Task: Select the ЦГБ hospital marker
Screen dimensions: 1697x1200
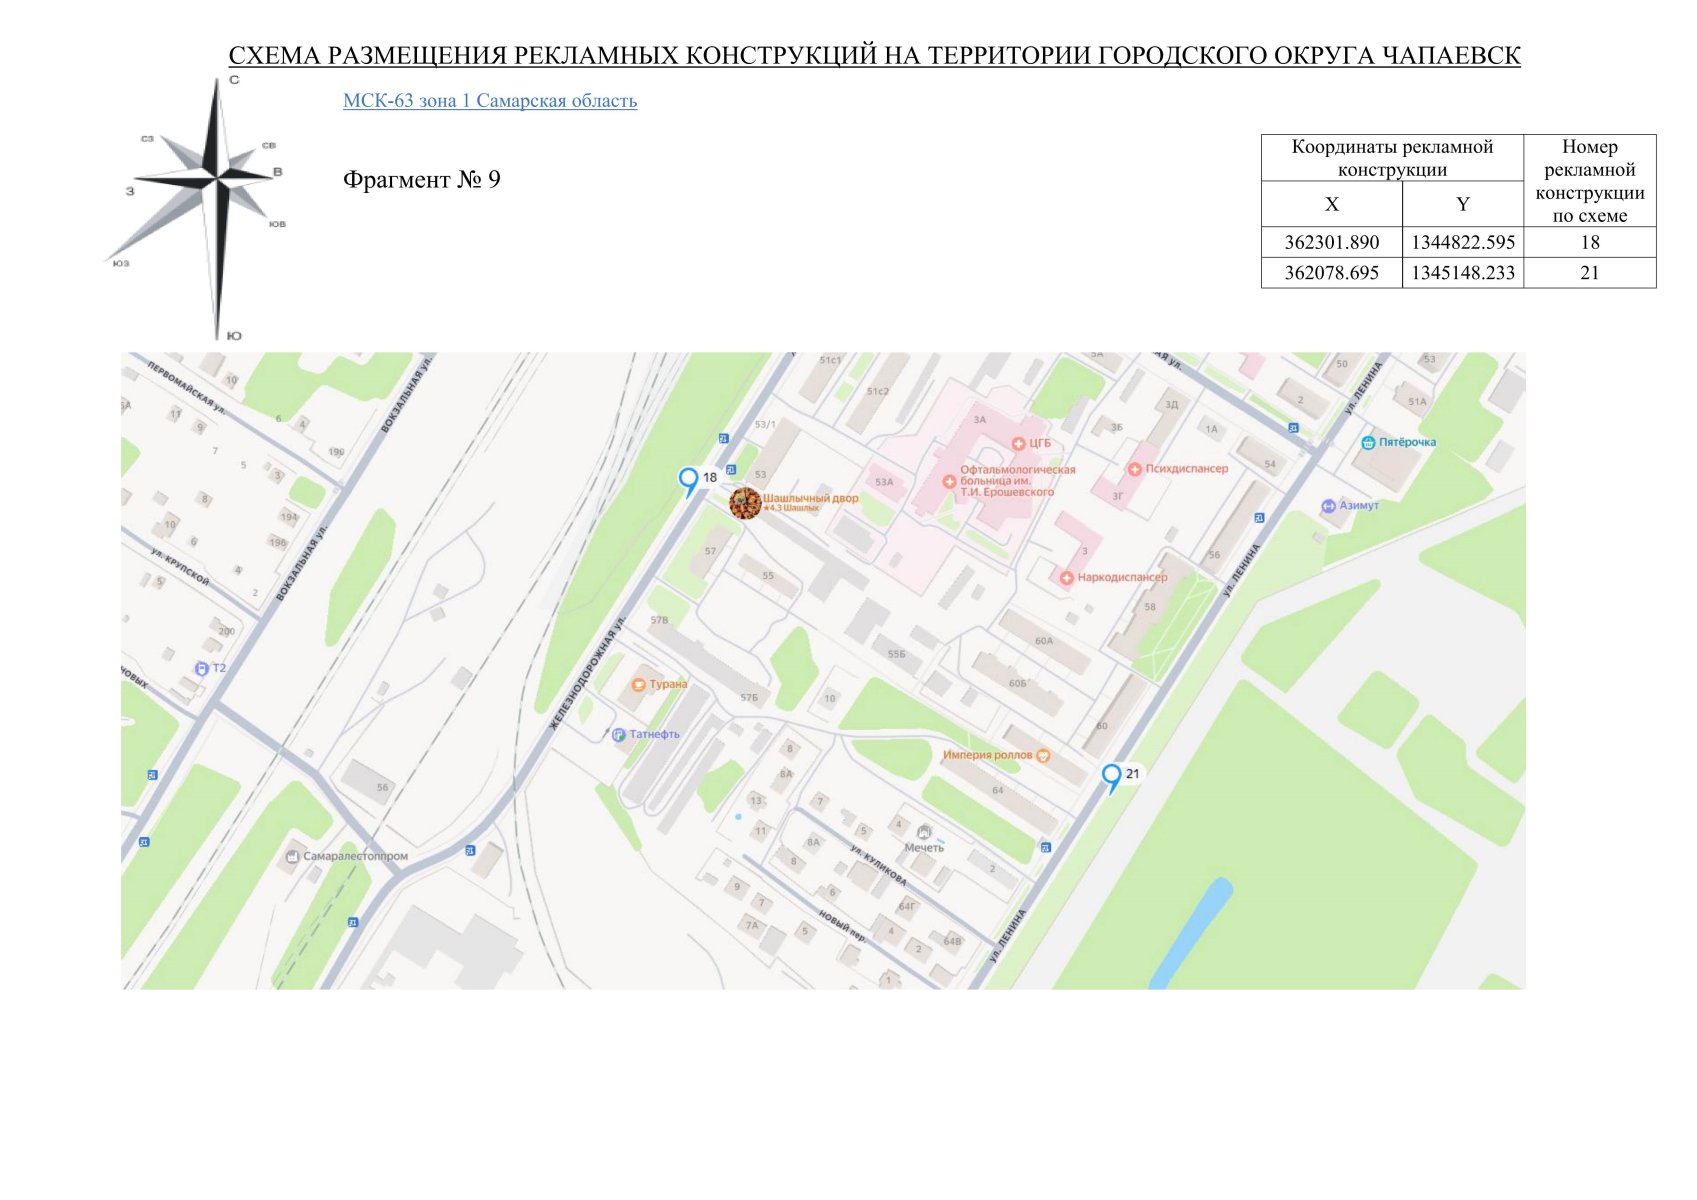Action: [x=1018, y=443]
